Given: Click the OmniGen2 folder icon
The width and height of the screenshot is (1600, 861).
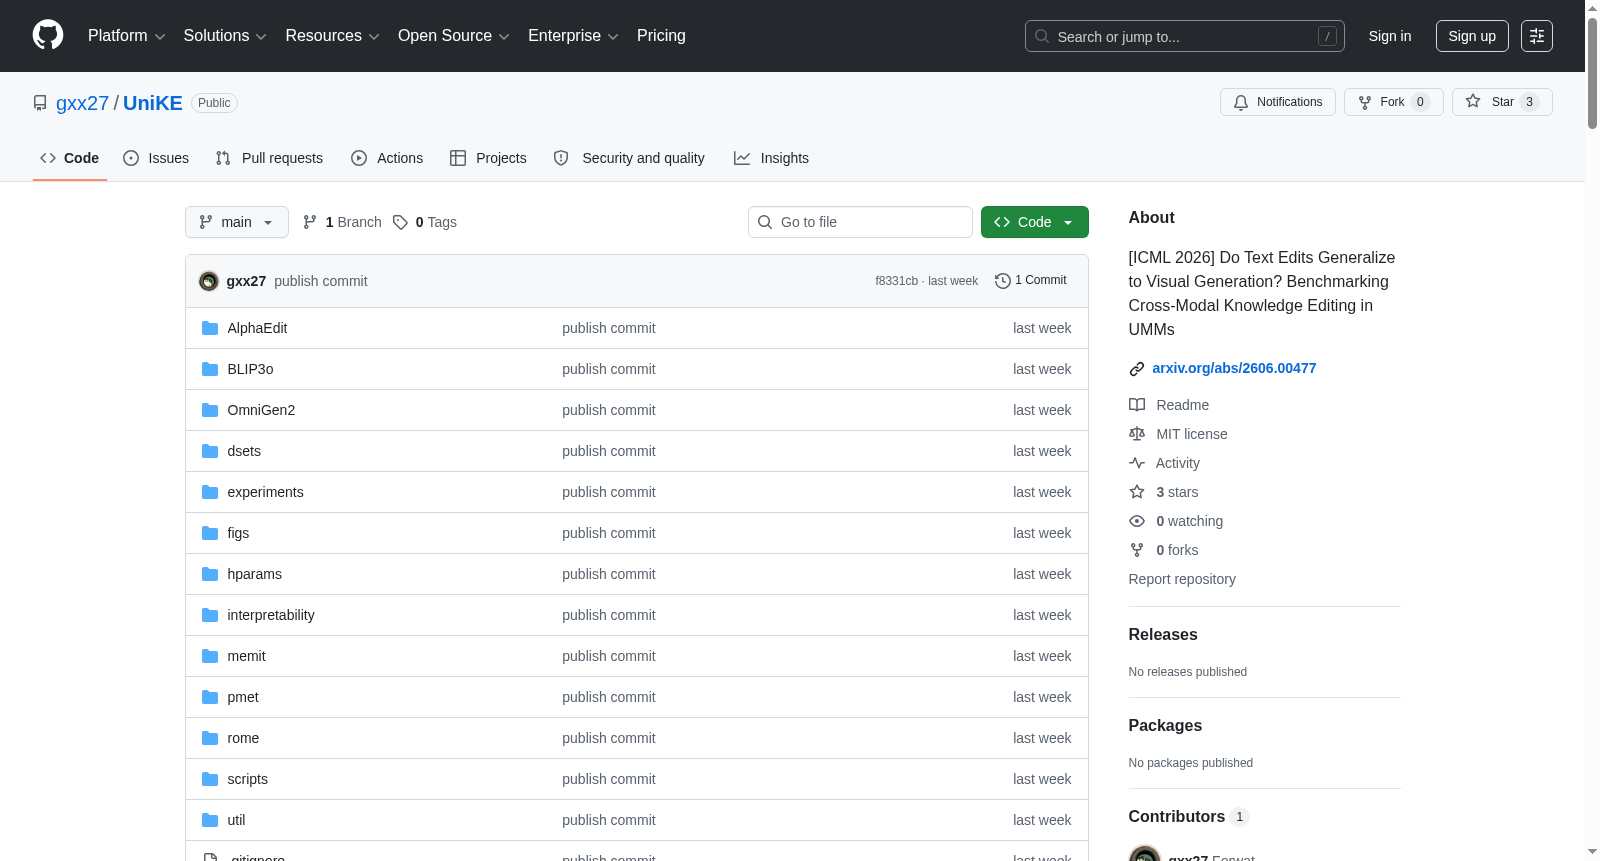Looking at the screenshot, I should [x=210, y=410].
